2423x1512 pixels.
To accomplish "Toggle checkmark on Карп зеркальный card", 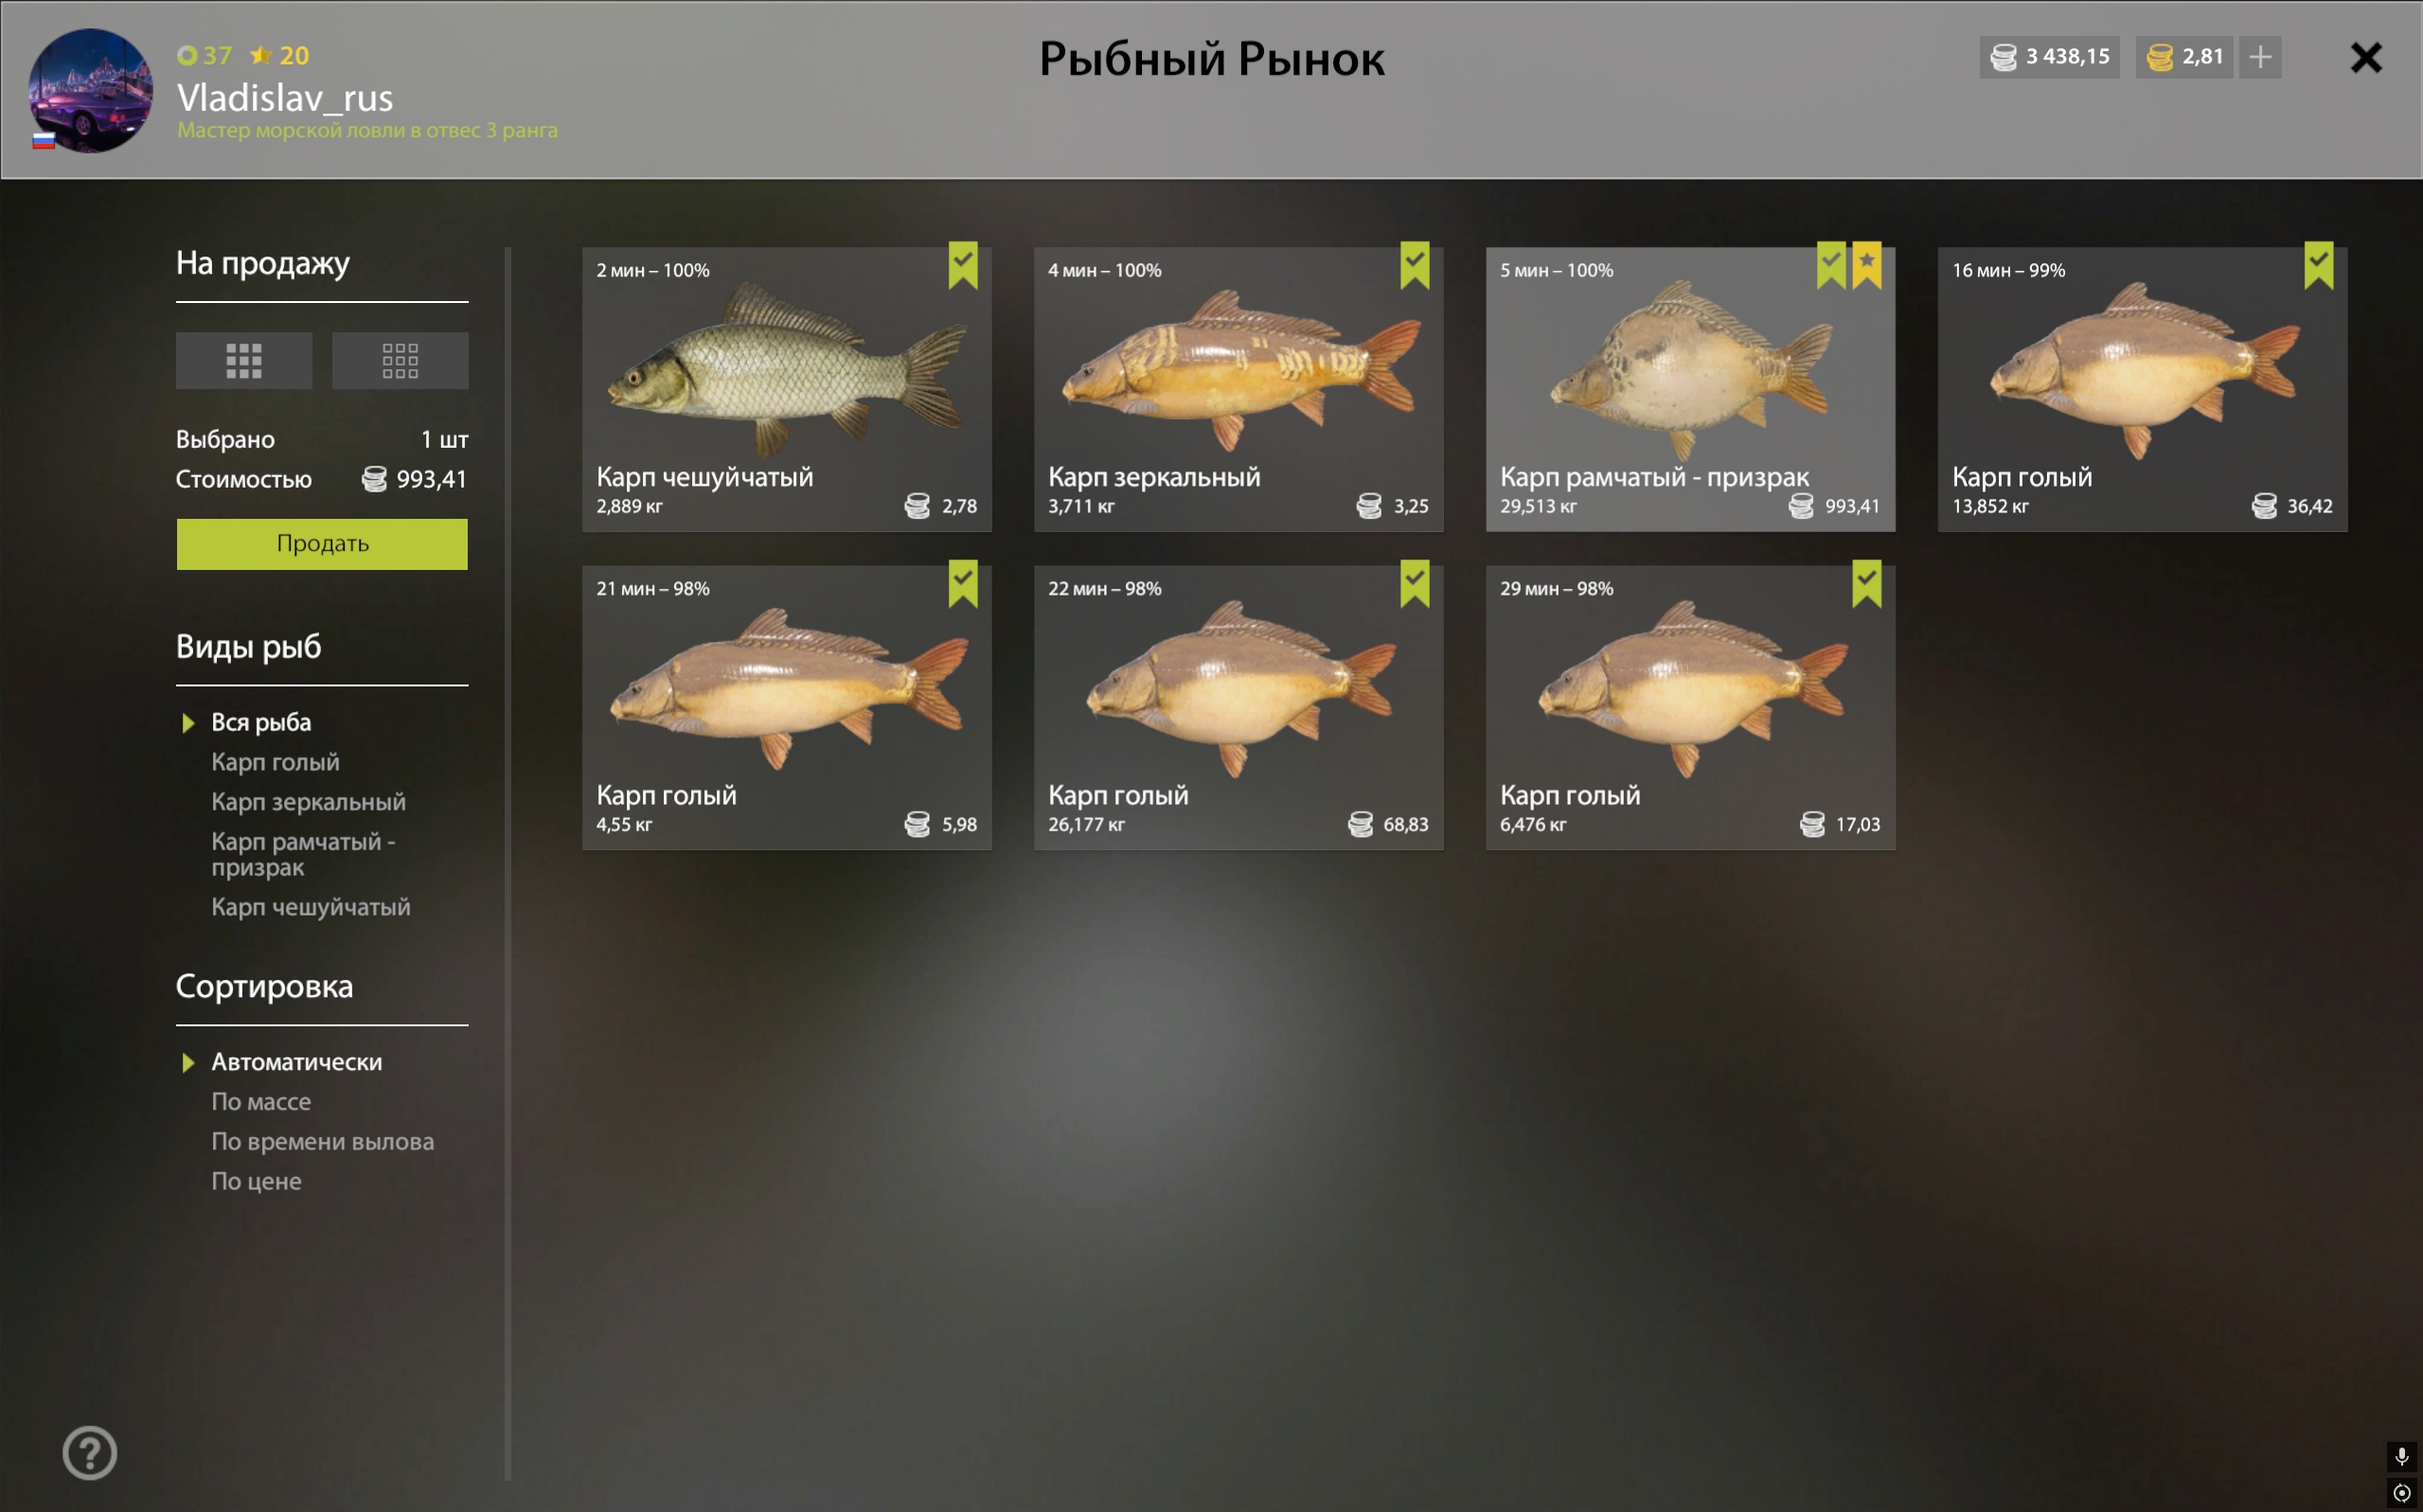I will (1415, 265).
